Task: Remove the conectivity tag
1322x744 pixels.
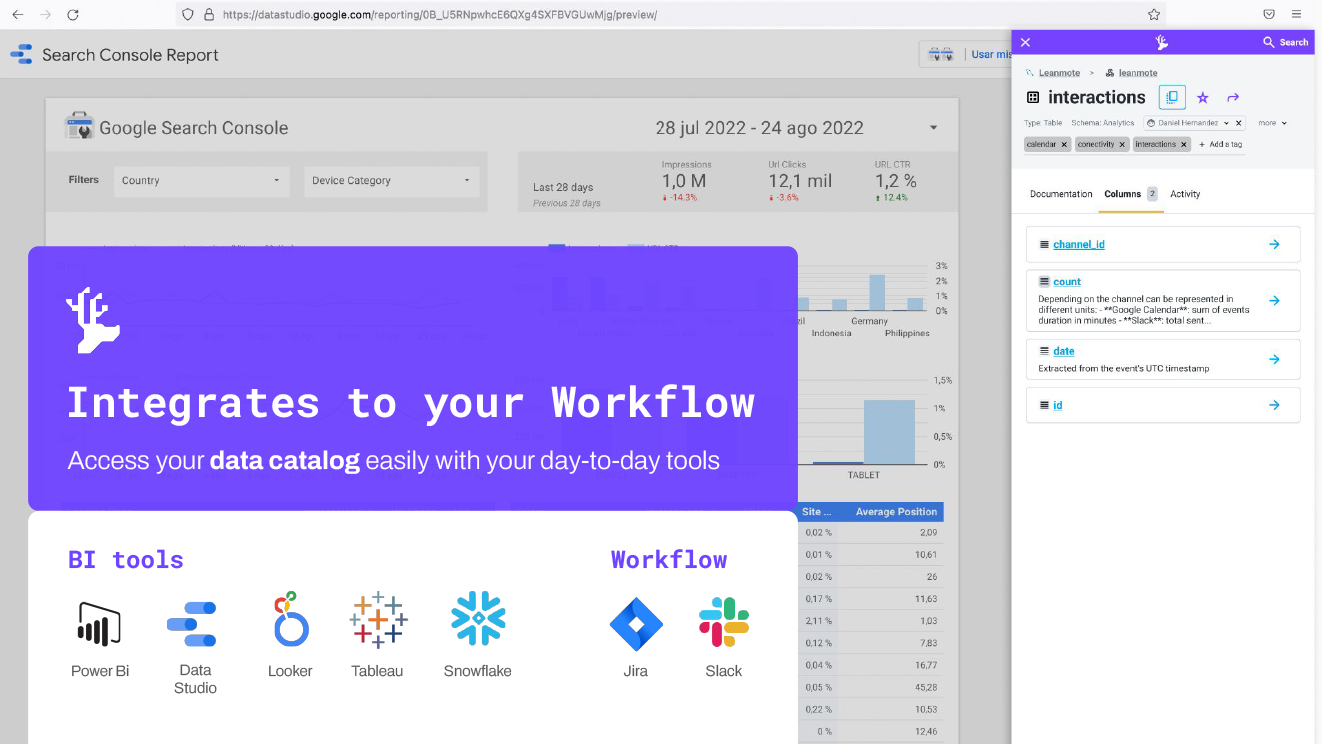Action: (1122, 145)
